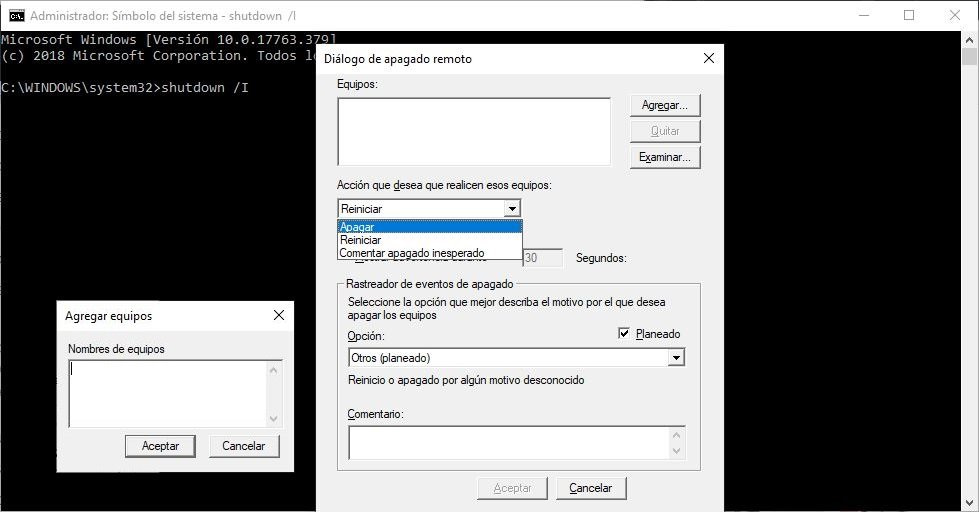Image resolution: width=979 pixels, height=512 pixels.
Task: Click the up arrow in Nombres de equipos scrollbar
Action: [273, 370]
